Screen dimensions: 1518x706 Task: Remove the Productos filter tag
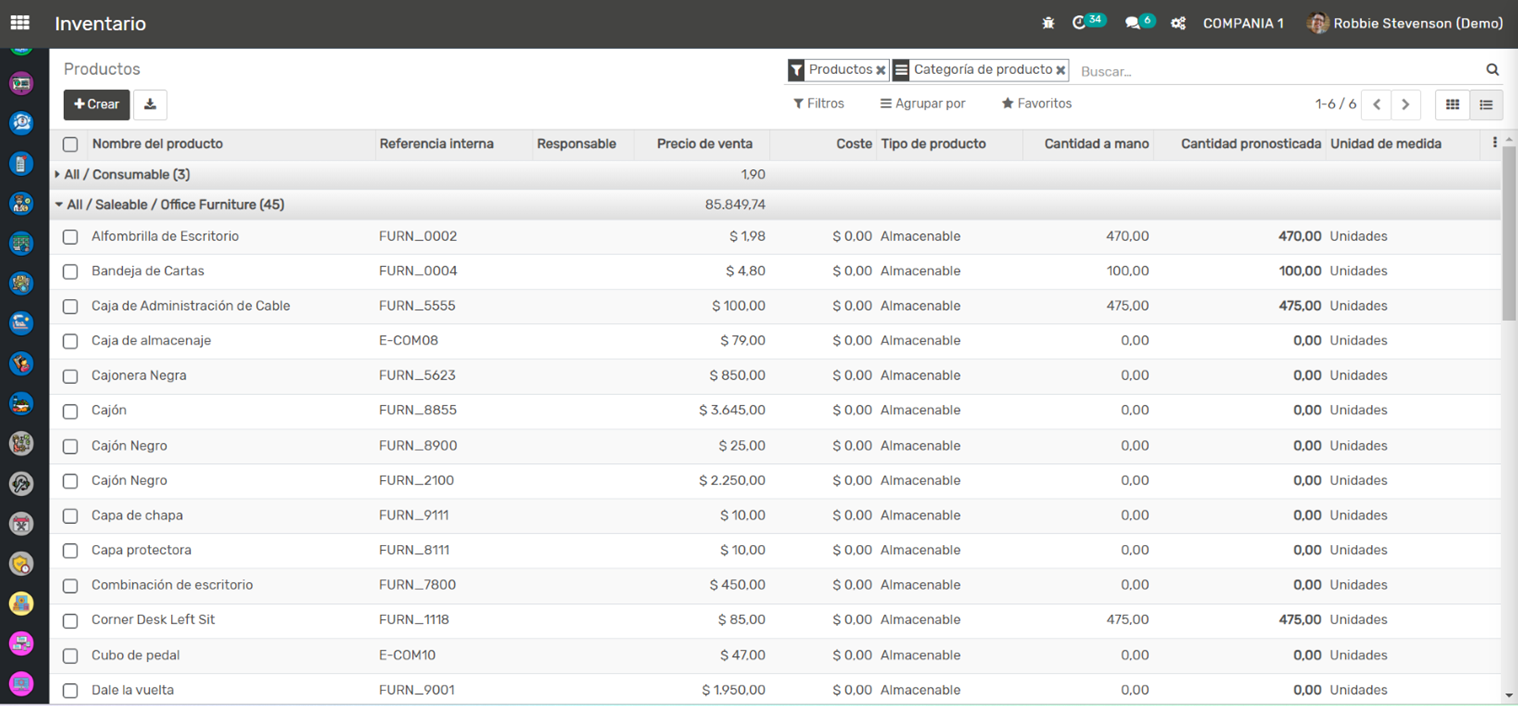pyautogui.click(x=881, y=70)
